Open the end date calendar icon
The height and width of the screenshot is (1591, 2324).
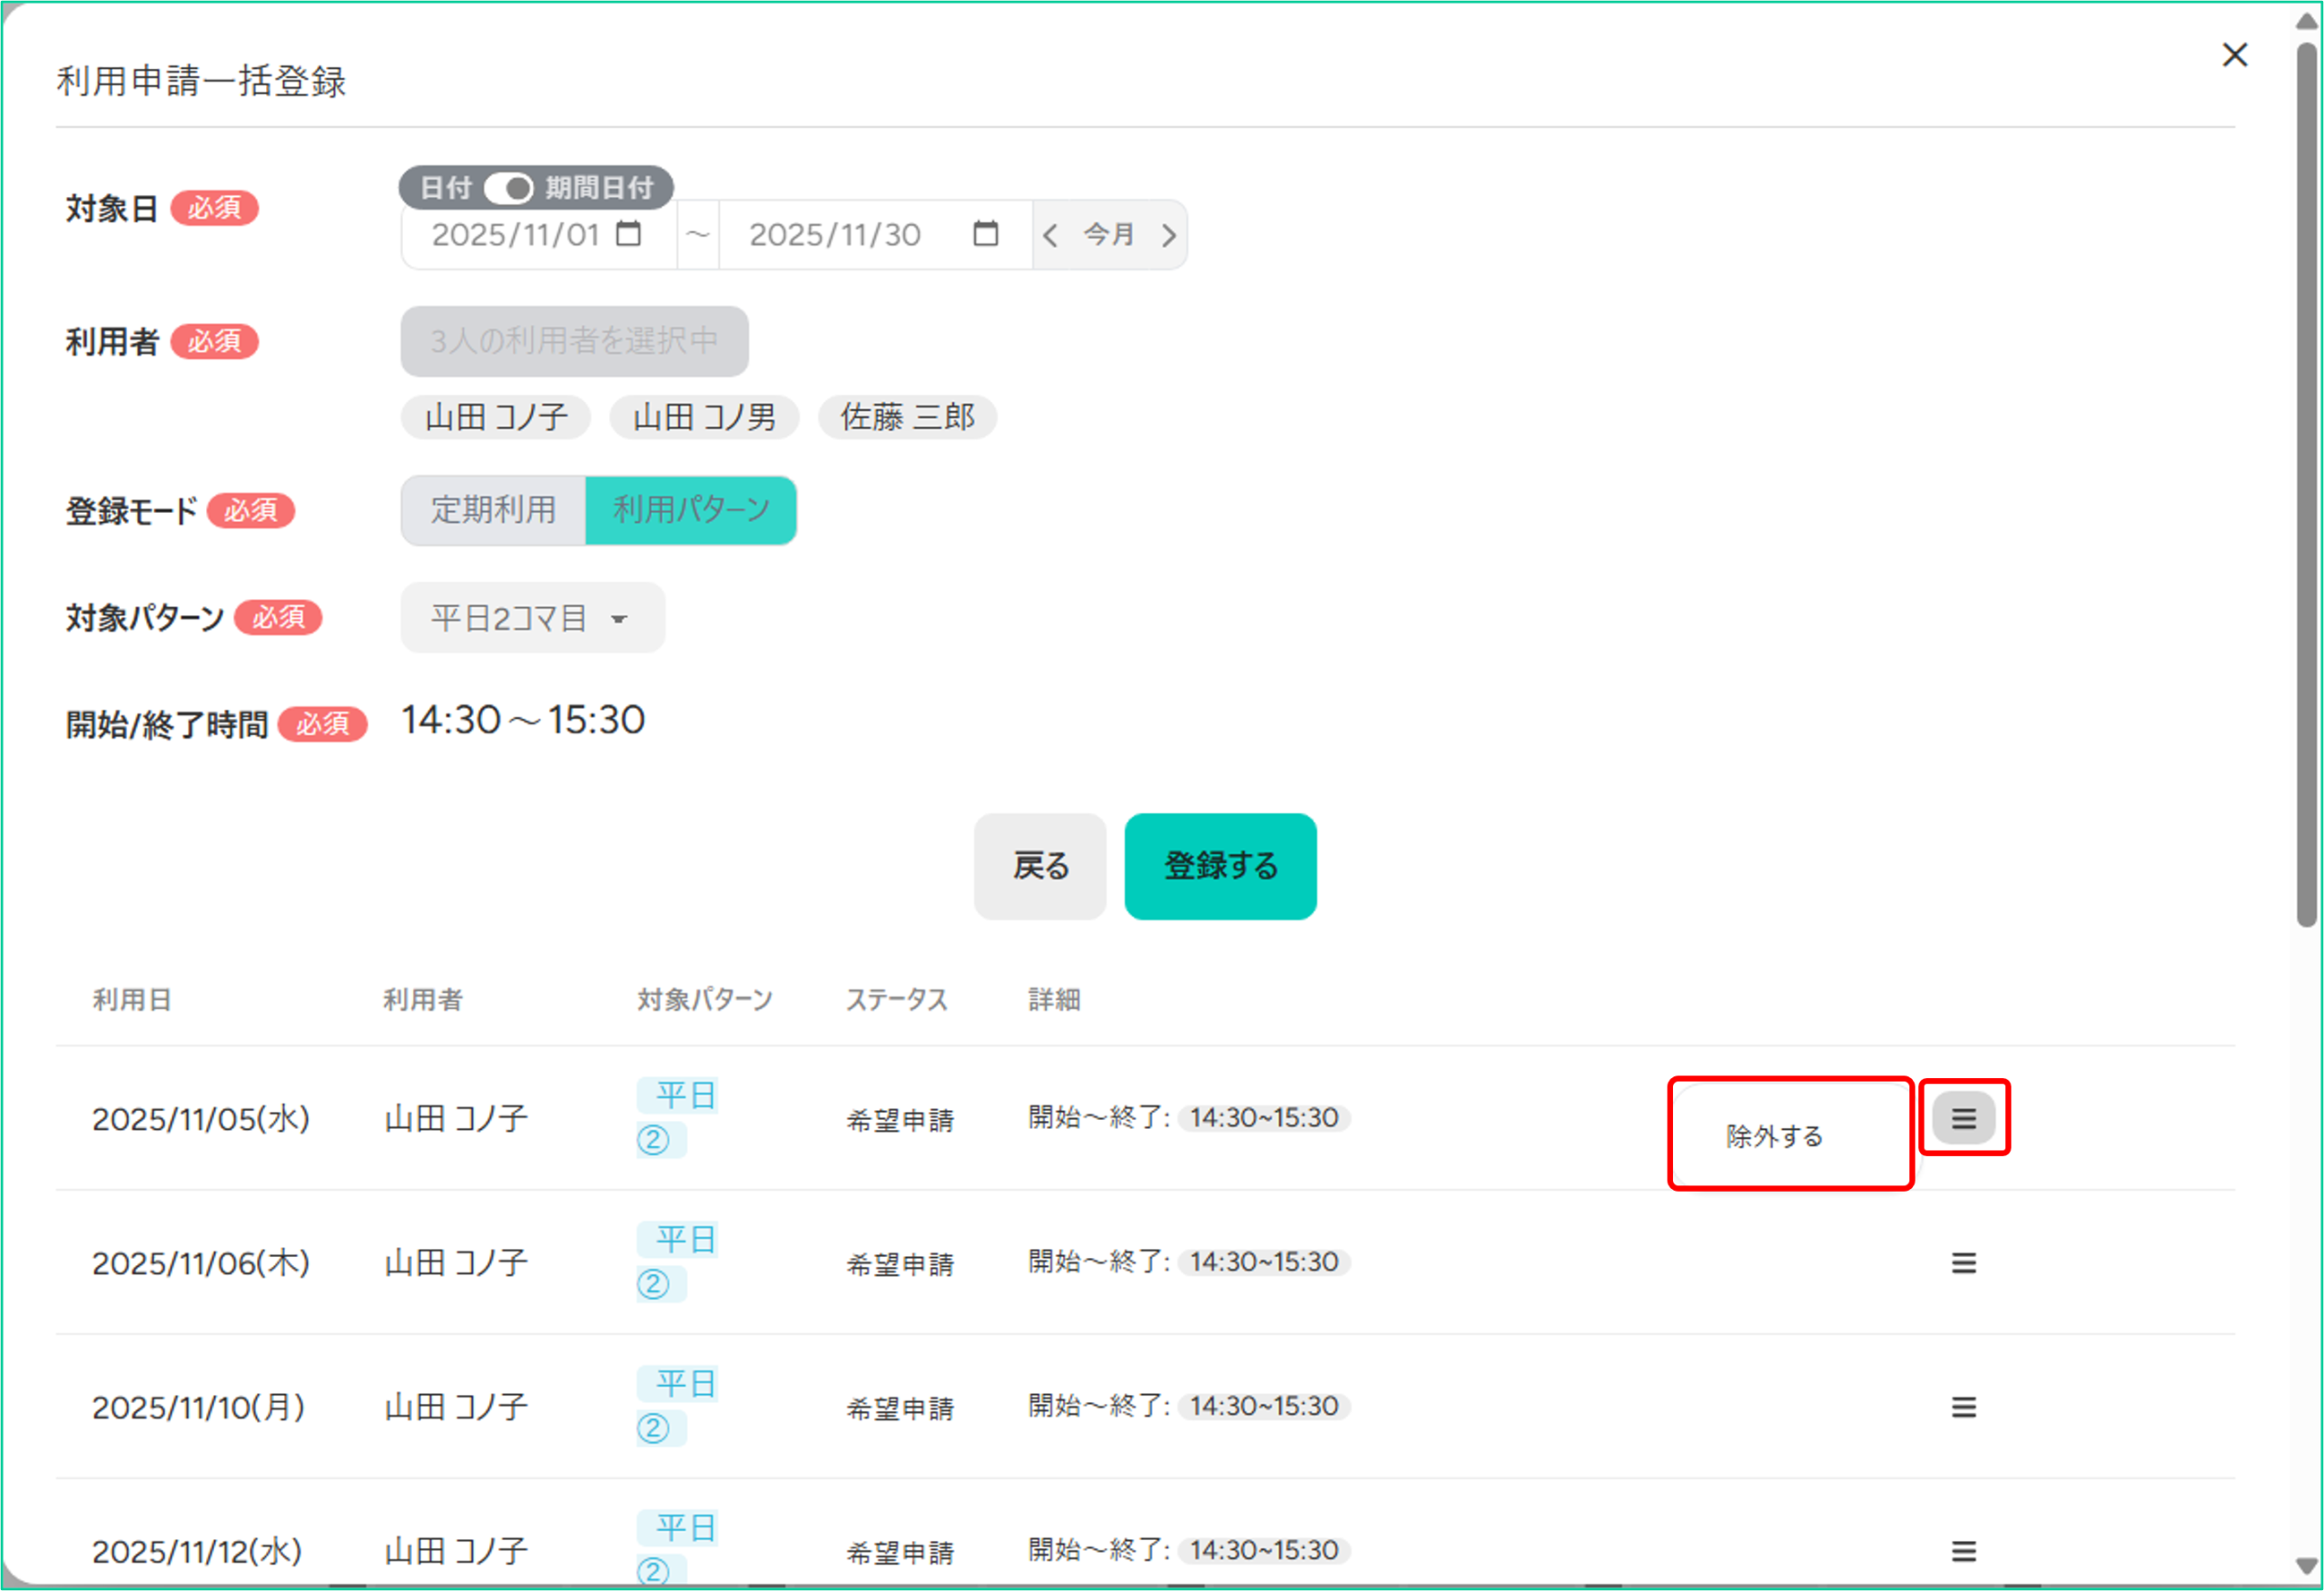click(x=985, y=234)
